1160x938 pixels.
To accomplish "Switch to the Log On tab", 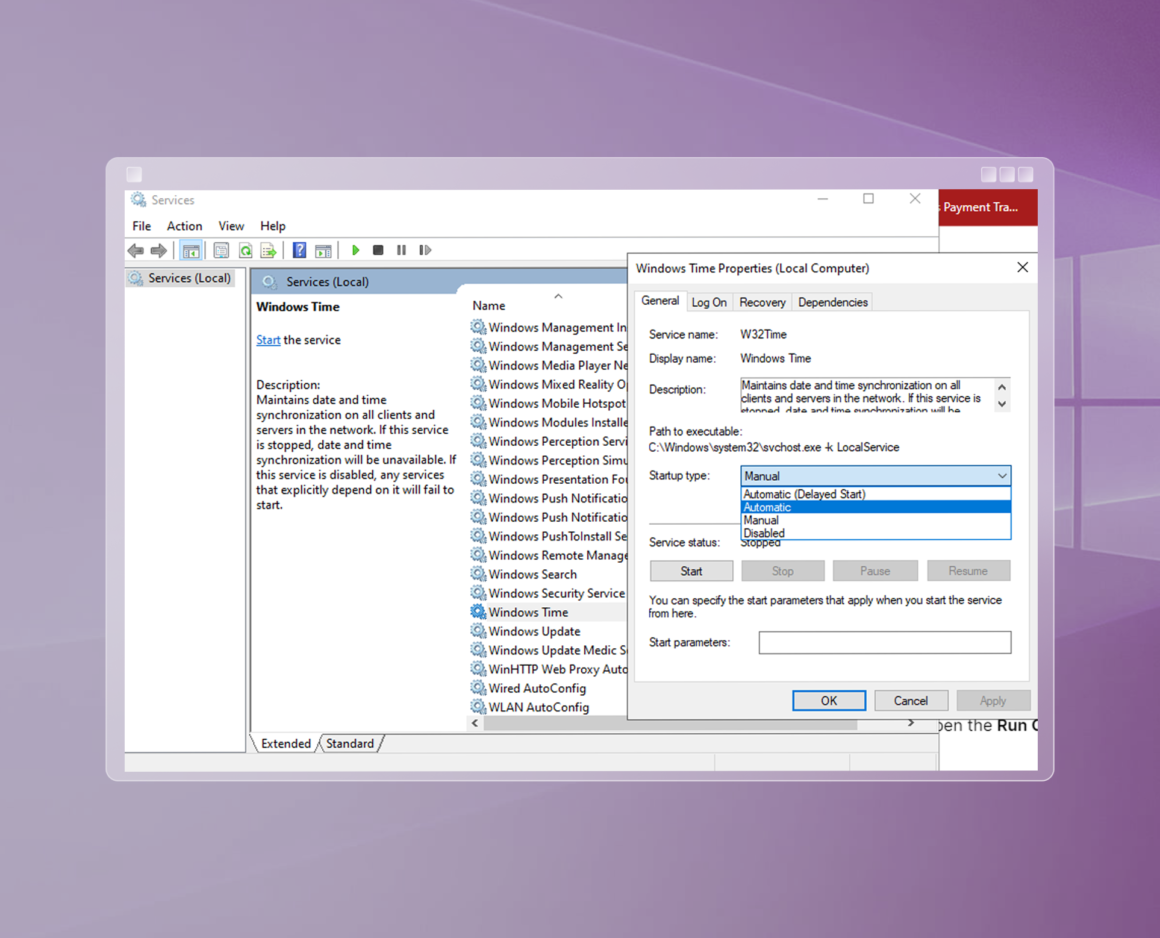I will 709,301.
